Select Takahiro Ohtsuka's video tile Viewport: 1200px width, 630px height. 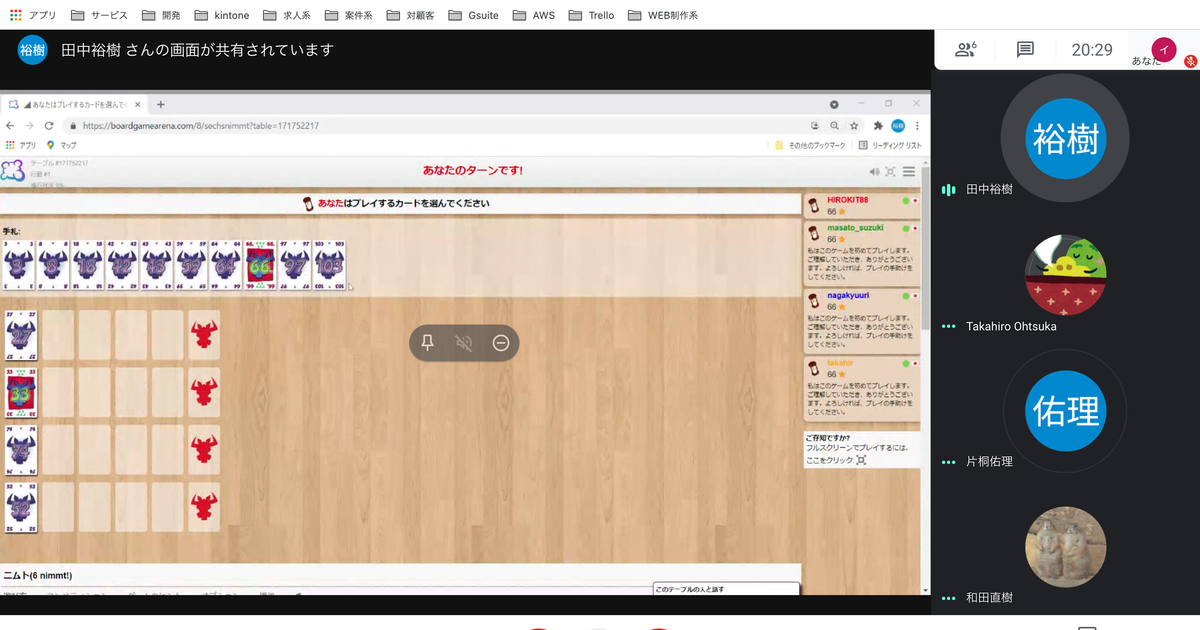[x=1065, y=275]
